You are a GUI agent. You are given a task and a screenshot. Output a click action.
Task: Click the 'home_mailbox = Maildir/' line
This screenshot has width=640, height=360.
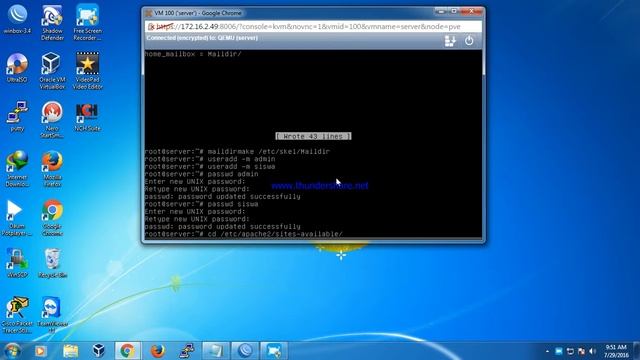pos(193,54)
